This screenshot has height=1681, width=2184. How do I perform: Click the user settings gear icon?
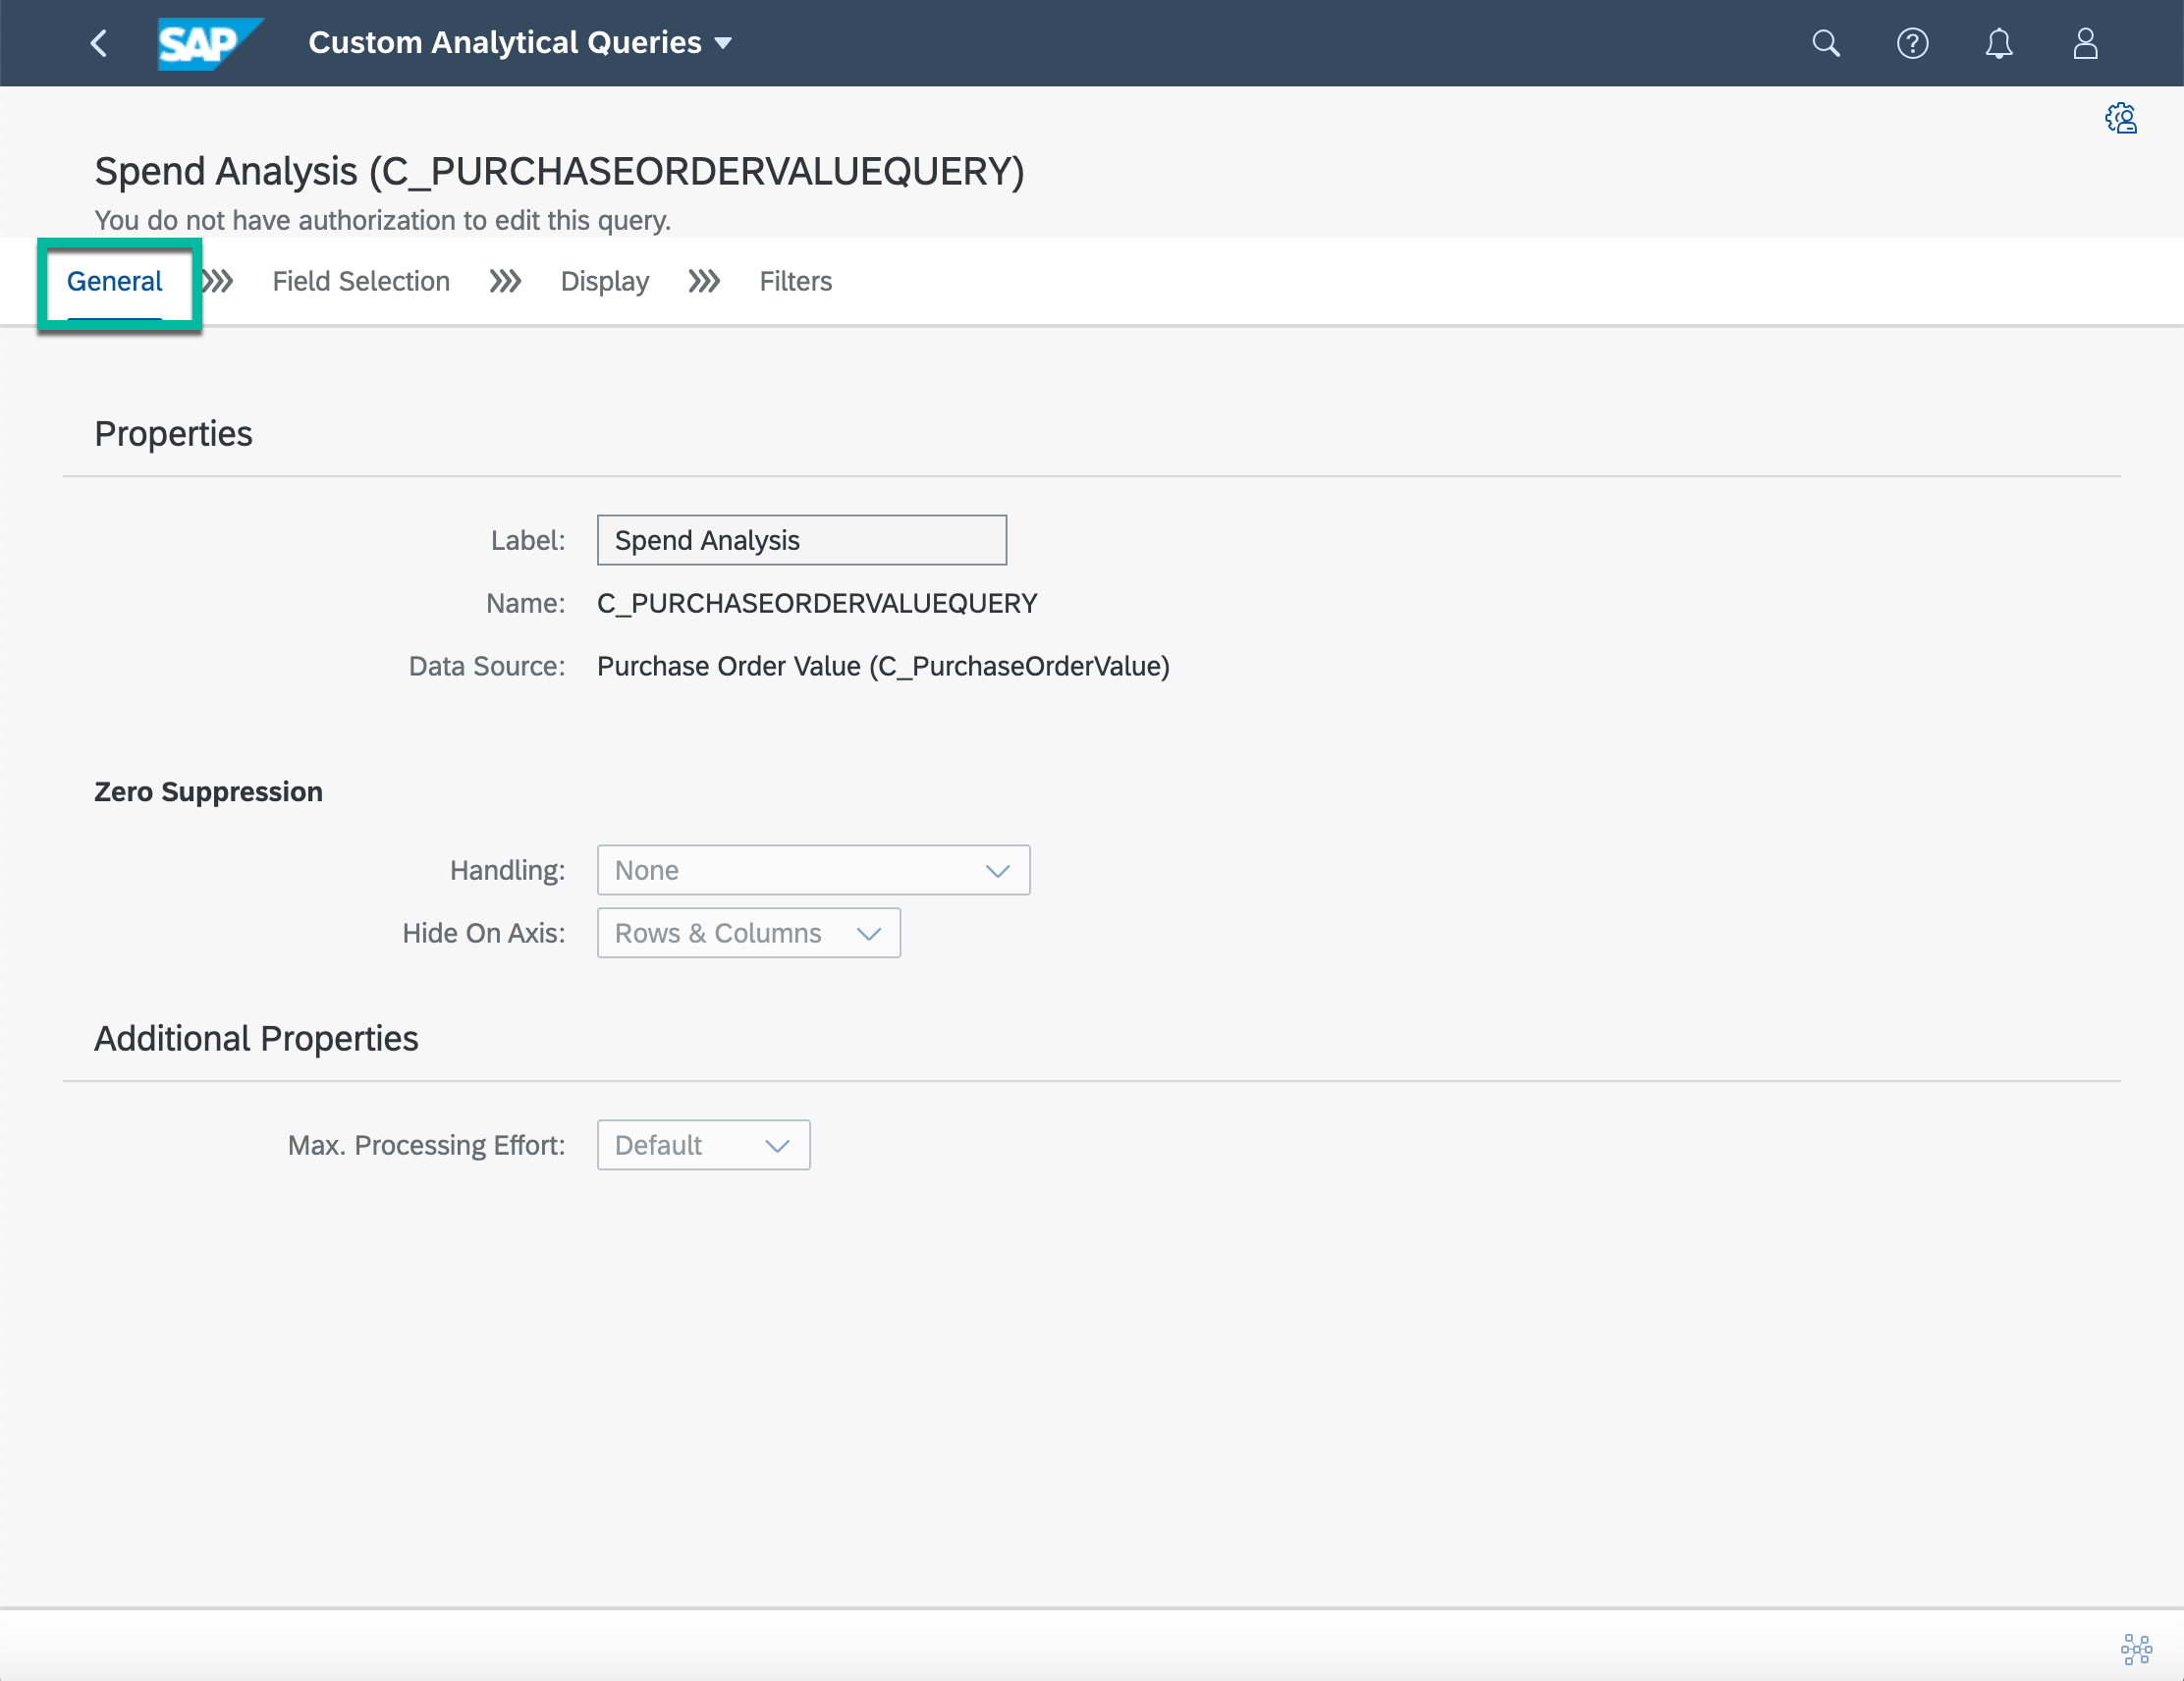point(2120,119)
